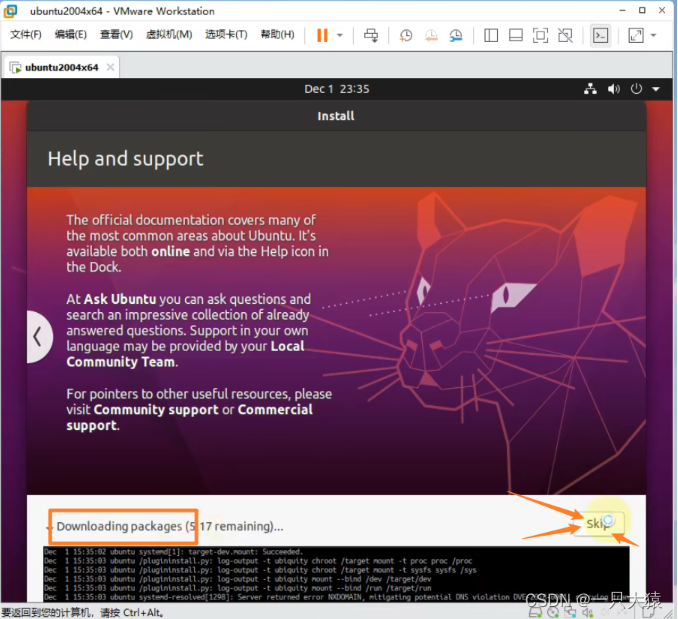678x619 pixels.
Task: Click the Ubuntu power icon
Action: pyautogui.click(x=636, y=89)
